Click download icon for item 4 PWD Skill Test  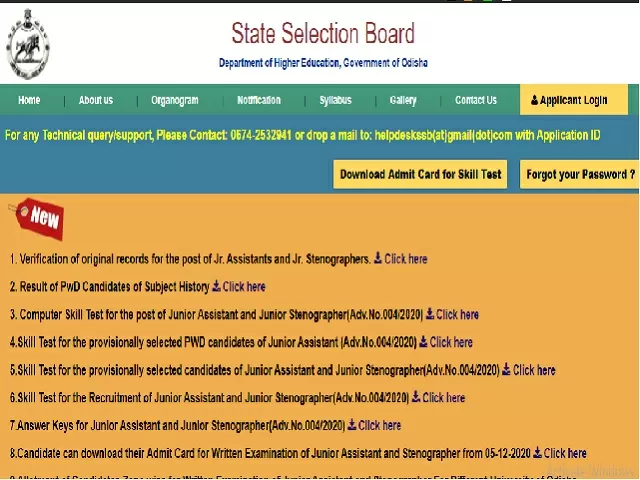(423, 341)
